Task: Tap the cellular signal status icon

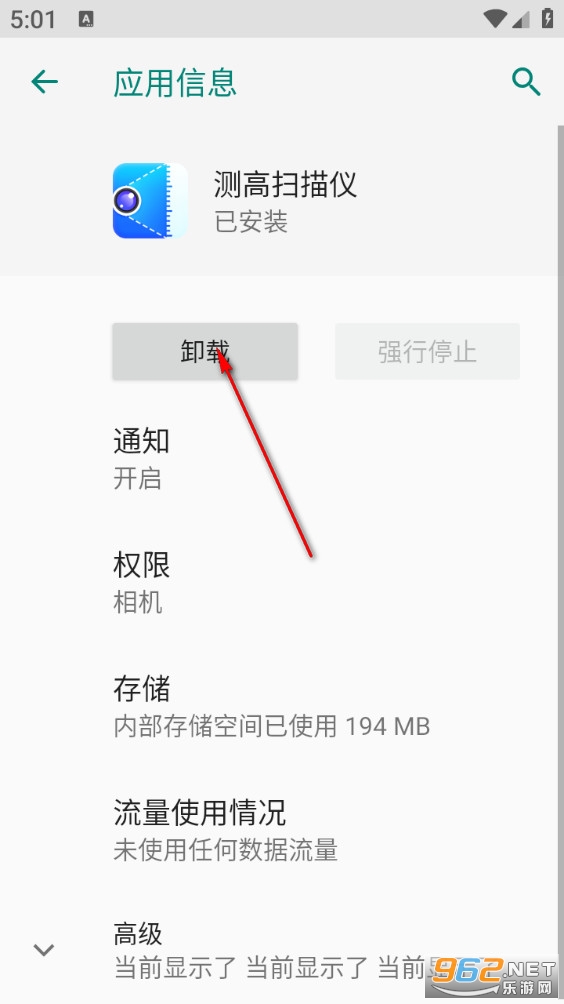Action: [521, 19]
